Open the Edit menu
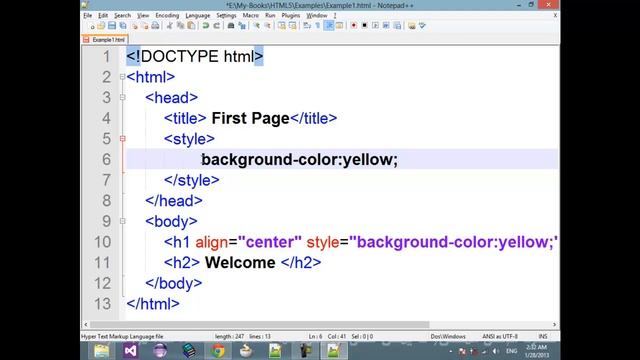Viewport: 640px width, 360px height. [103, 16]
